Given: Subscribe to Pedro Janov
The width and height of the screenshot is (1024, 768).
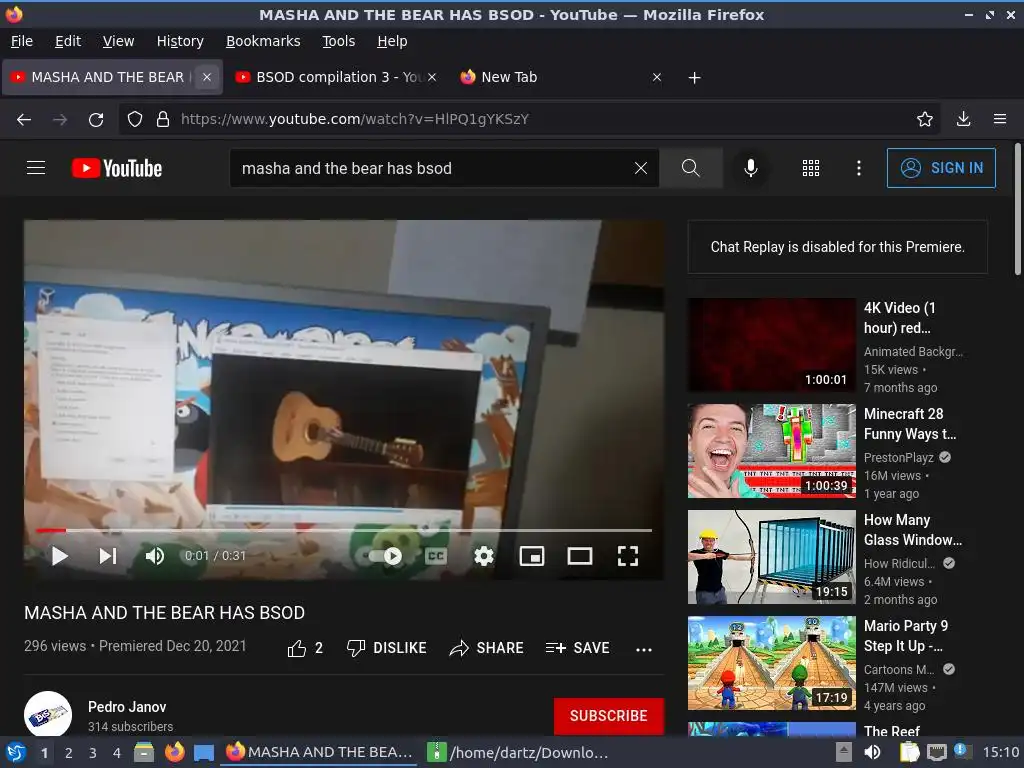Looking at the screenshot, I should [609, 716].
